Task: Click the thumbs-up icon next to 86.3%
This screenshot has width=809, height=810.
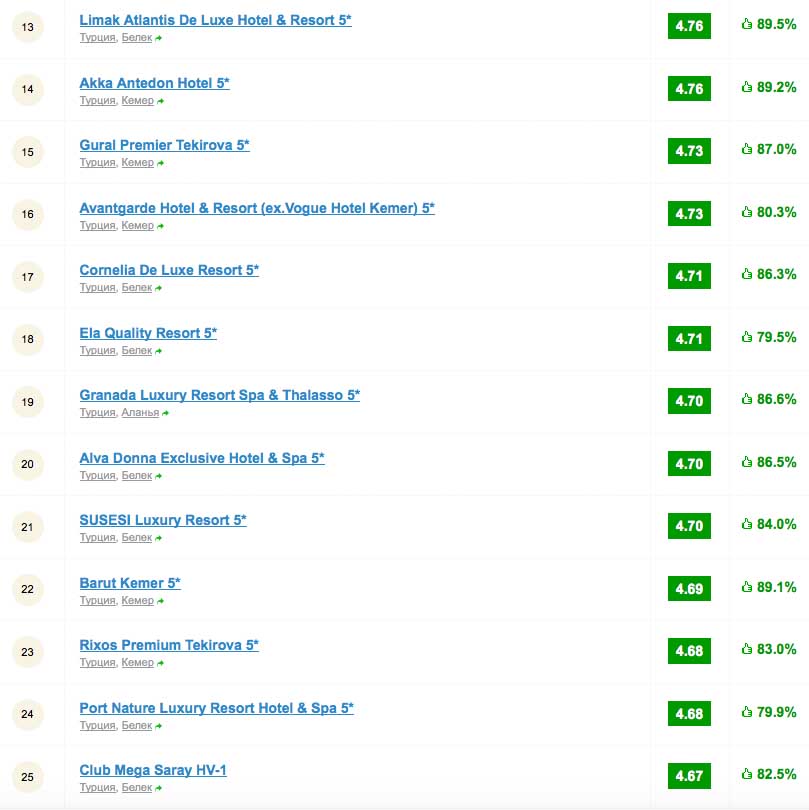Action: coord(746,274)
